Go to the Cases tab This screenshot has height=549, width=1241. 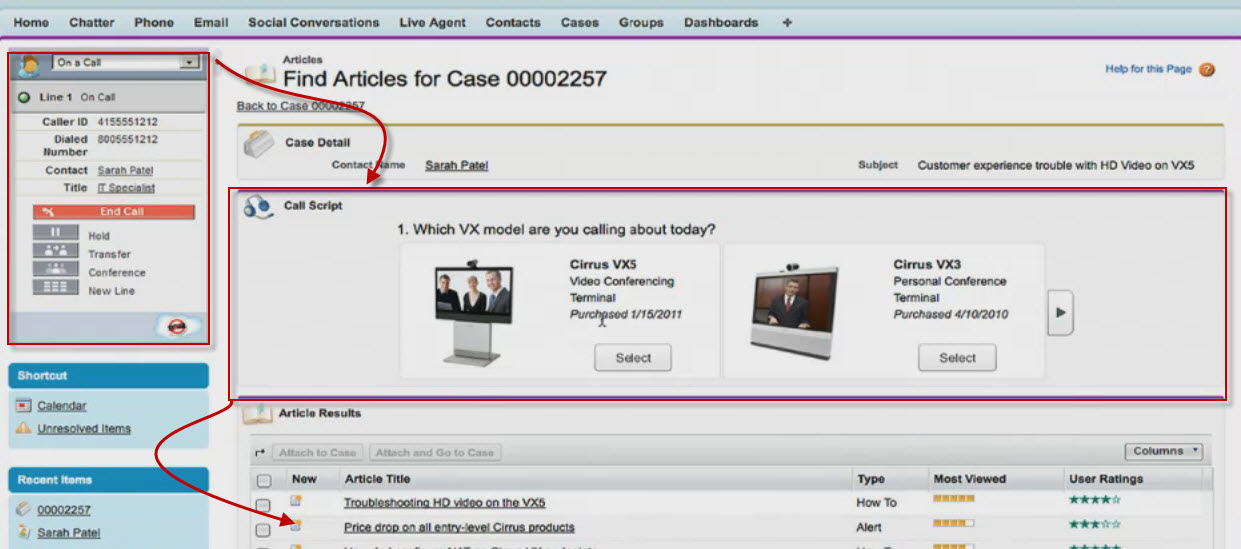tap(580, 22)
